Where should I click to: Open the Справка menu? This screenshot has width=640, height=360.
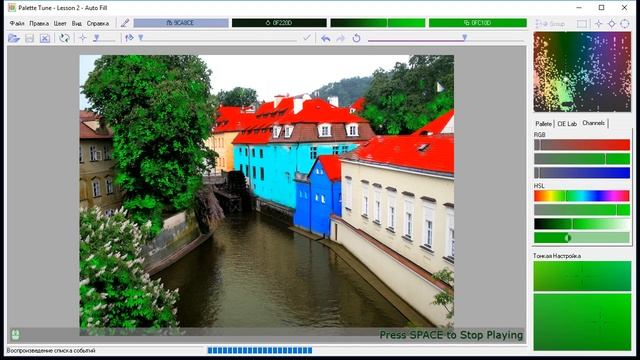[98, 23]
